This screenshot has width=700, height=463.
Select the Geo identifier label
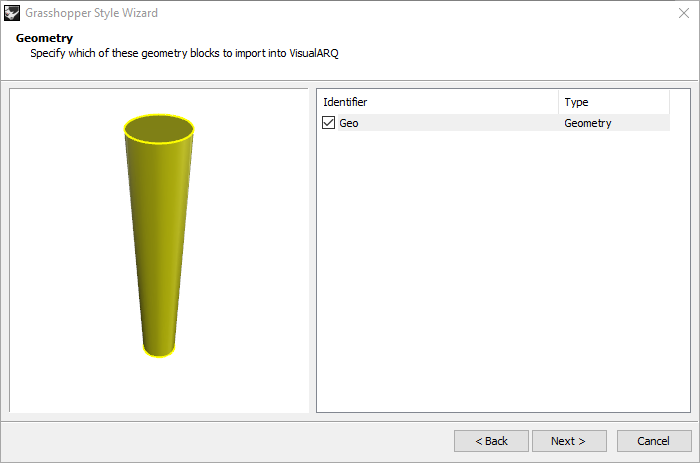coord(349,123)
